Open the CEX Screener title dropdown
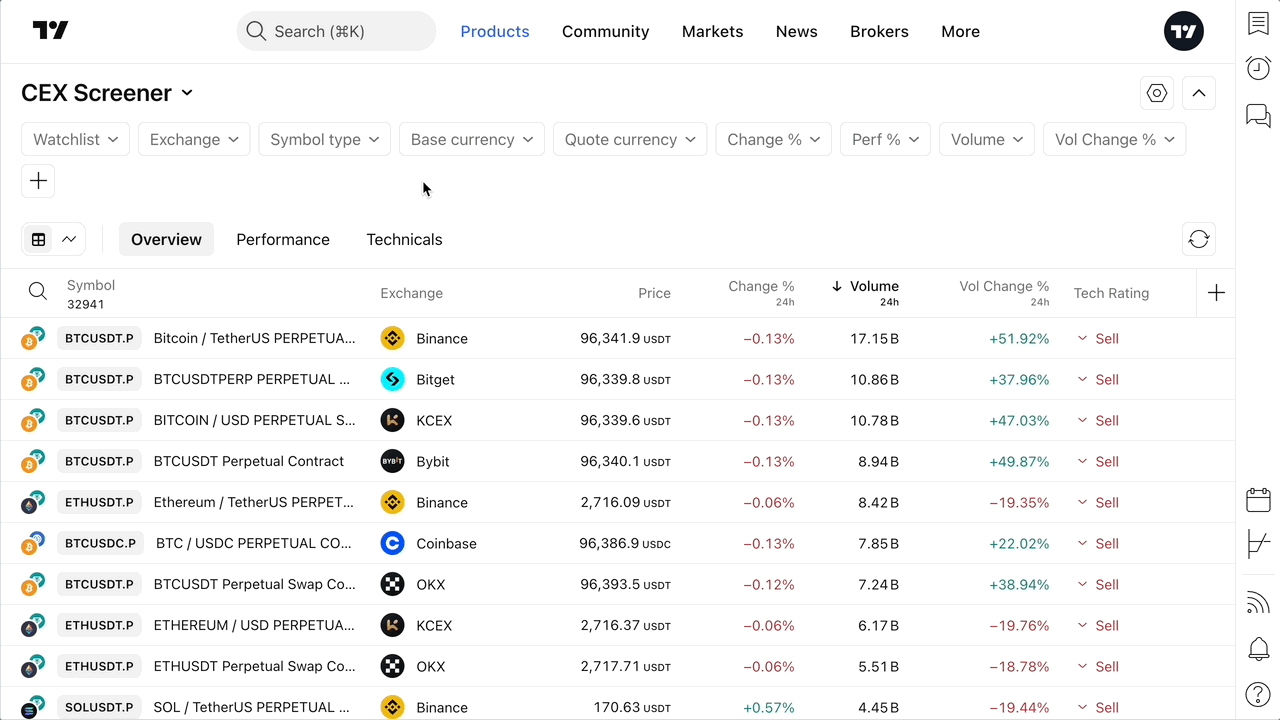1280x720 pixels. (x=107, y=93)
